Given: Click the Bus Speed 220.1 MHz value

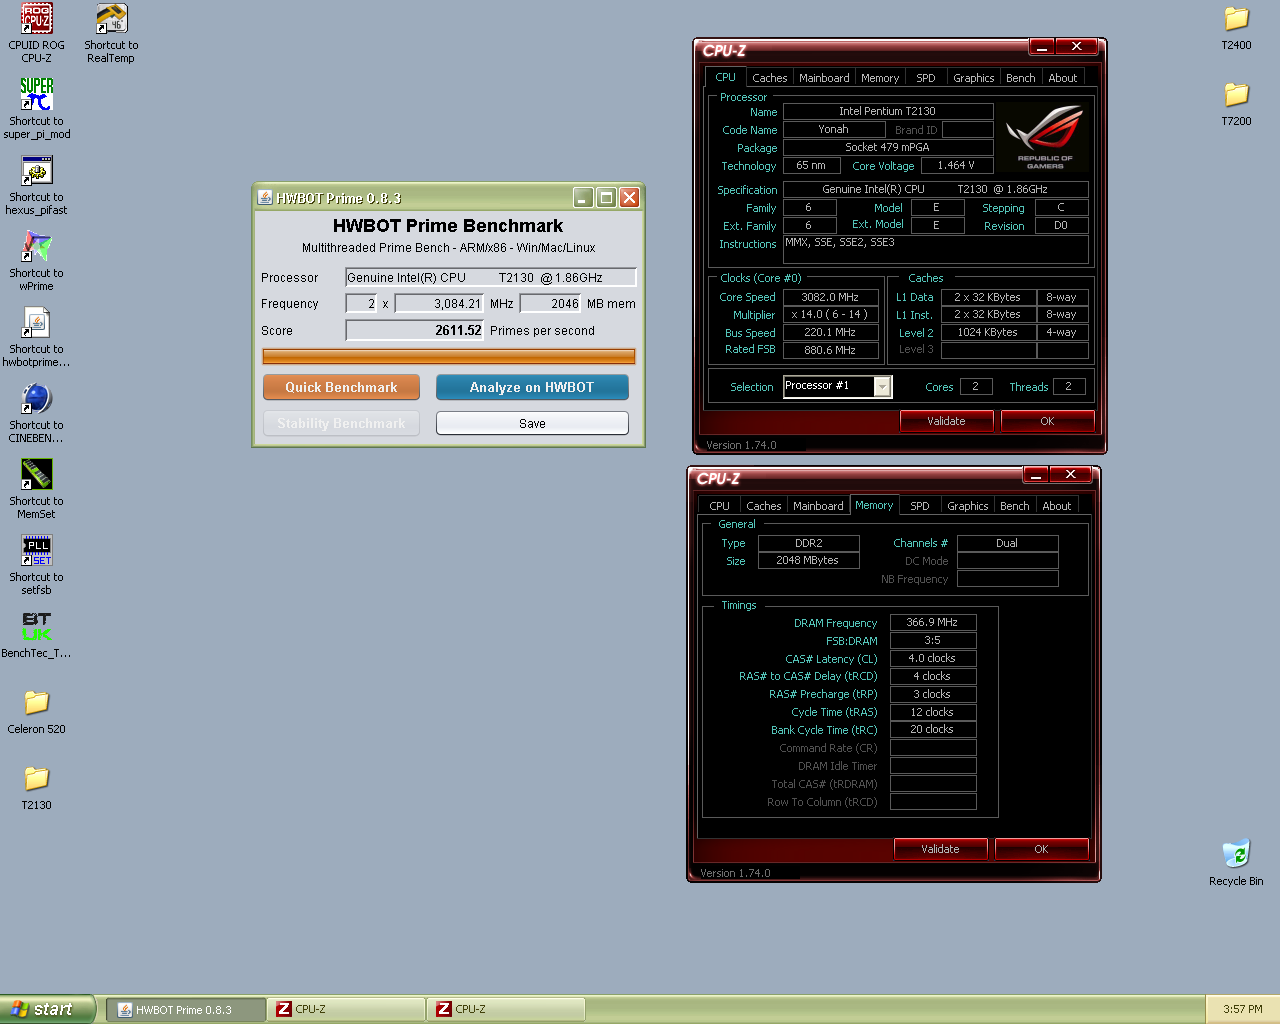Looking at the screenshot, I should coord(830,332).
